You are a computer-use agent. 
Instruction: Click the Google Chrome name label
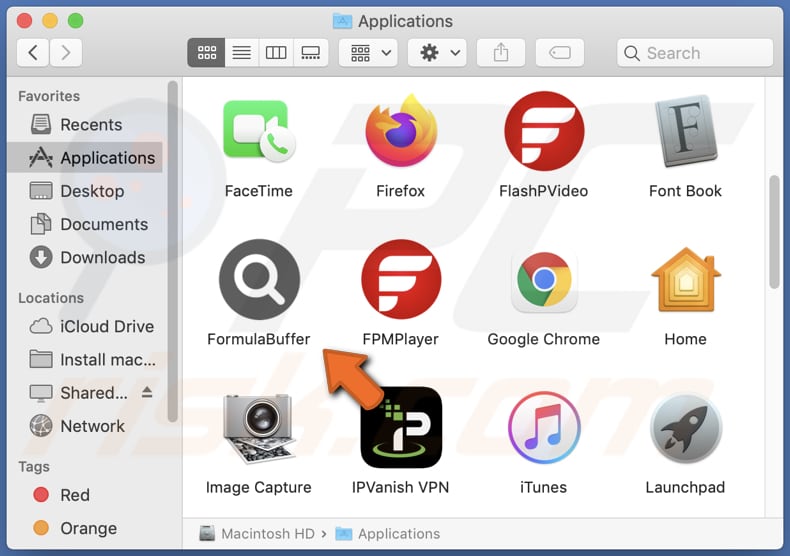click(544, 339)
